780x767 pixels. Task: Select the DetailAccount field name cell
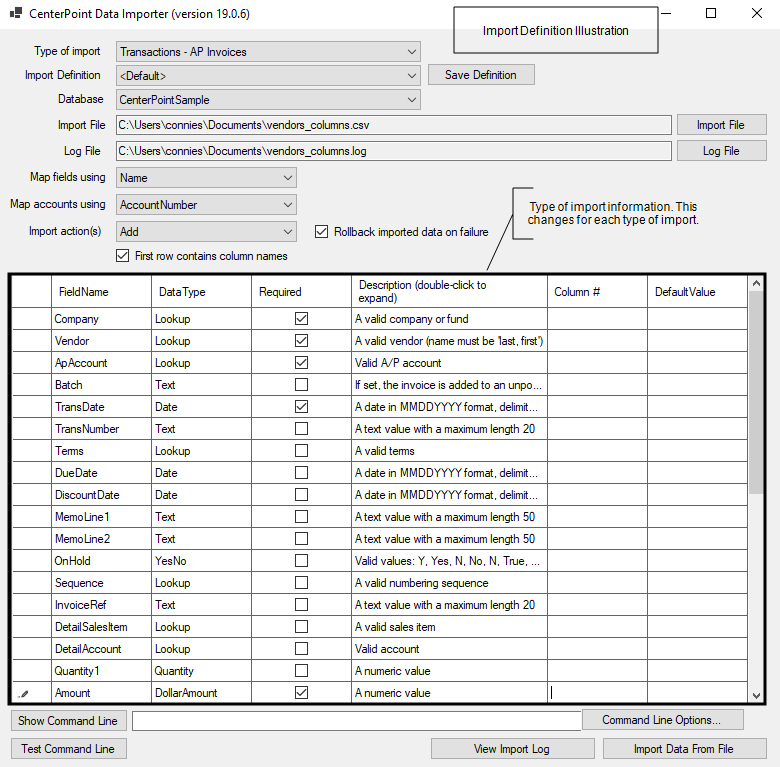(x=101, y=649)
